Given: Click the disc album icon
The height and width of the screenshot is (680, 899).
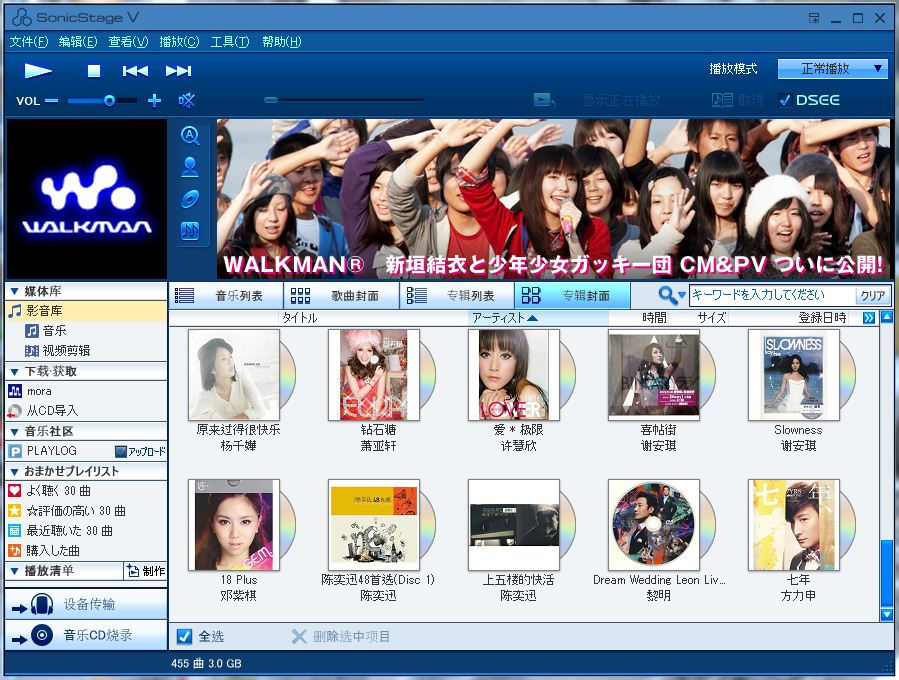Looking at the screenshot, I should pos(190,199).
